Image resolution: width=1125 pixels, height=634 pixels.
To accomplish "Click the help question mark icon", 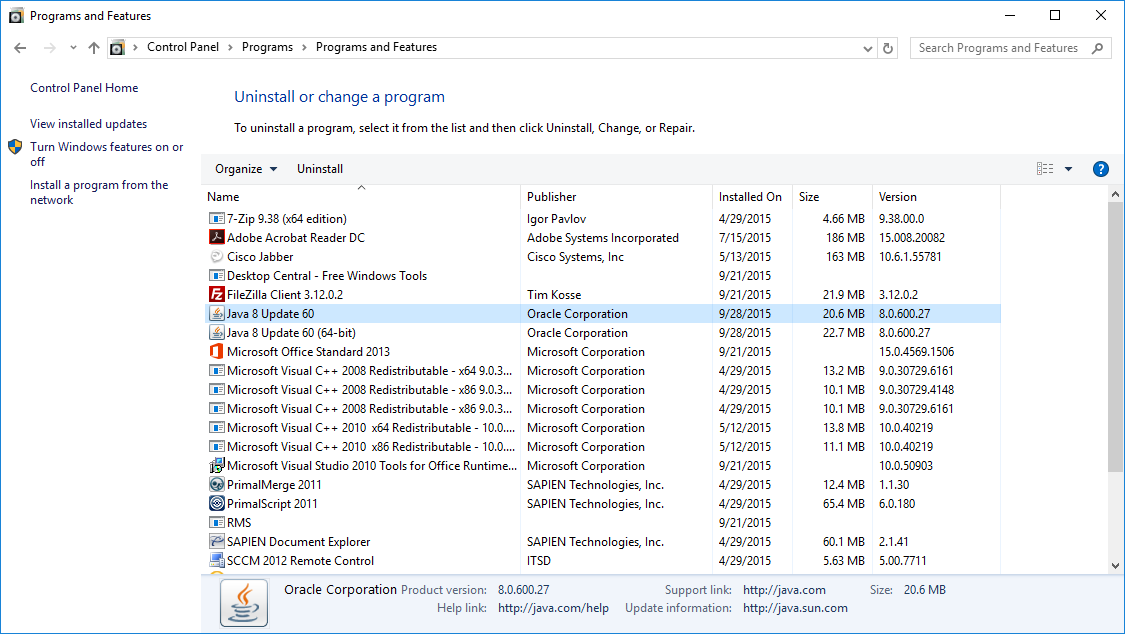I will point(1100,169).
